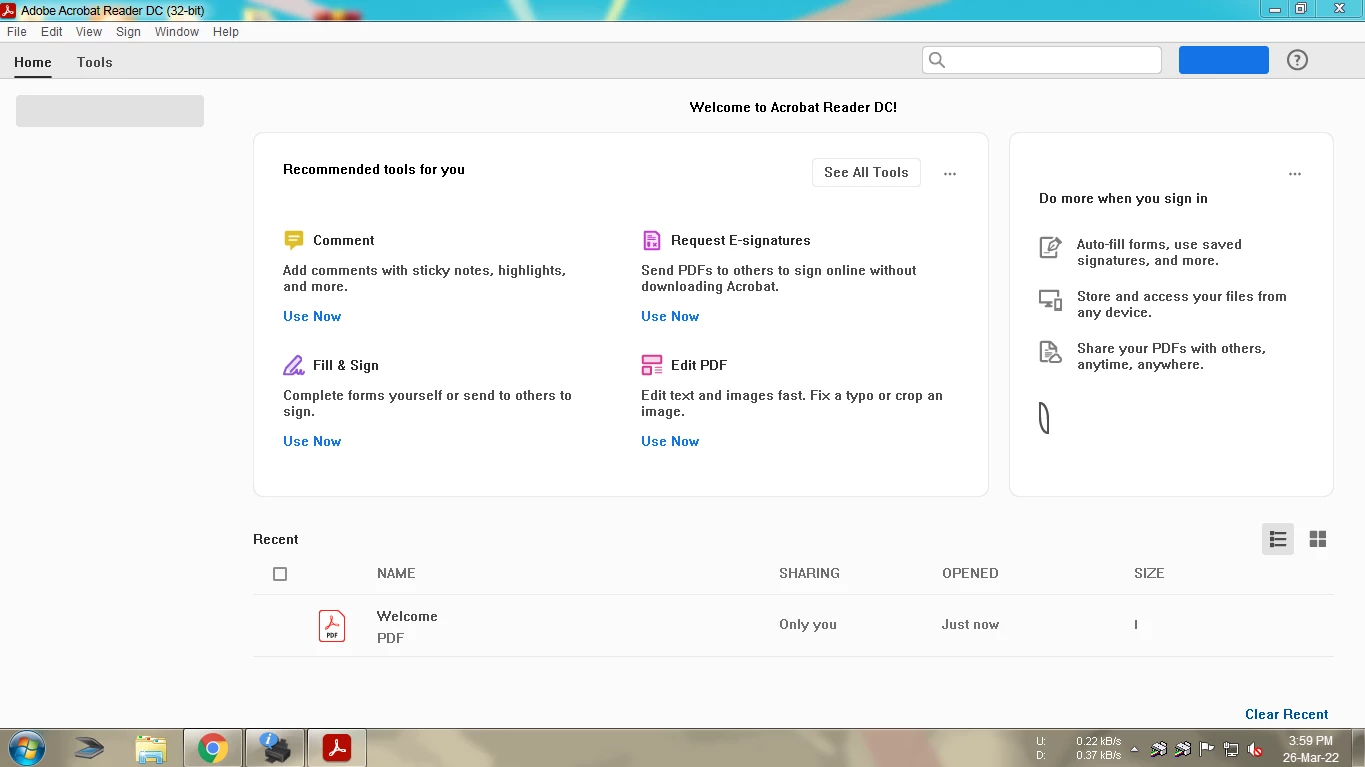Click the Comment sticky note icon
The image size is (1365, 767).
pyautogui.click(x=293, y=240)
